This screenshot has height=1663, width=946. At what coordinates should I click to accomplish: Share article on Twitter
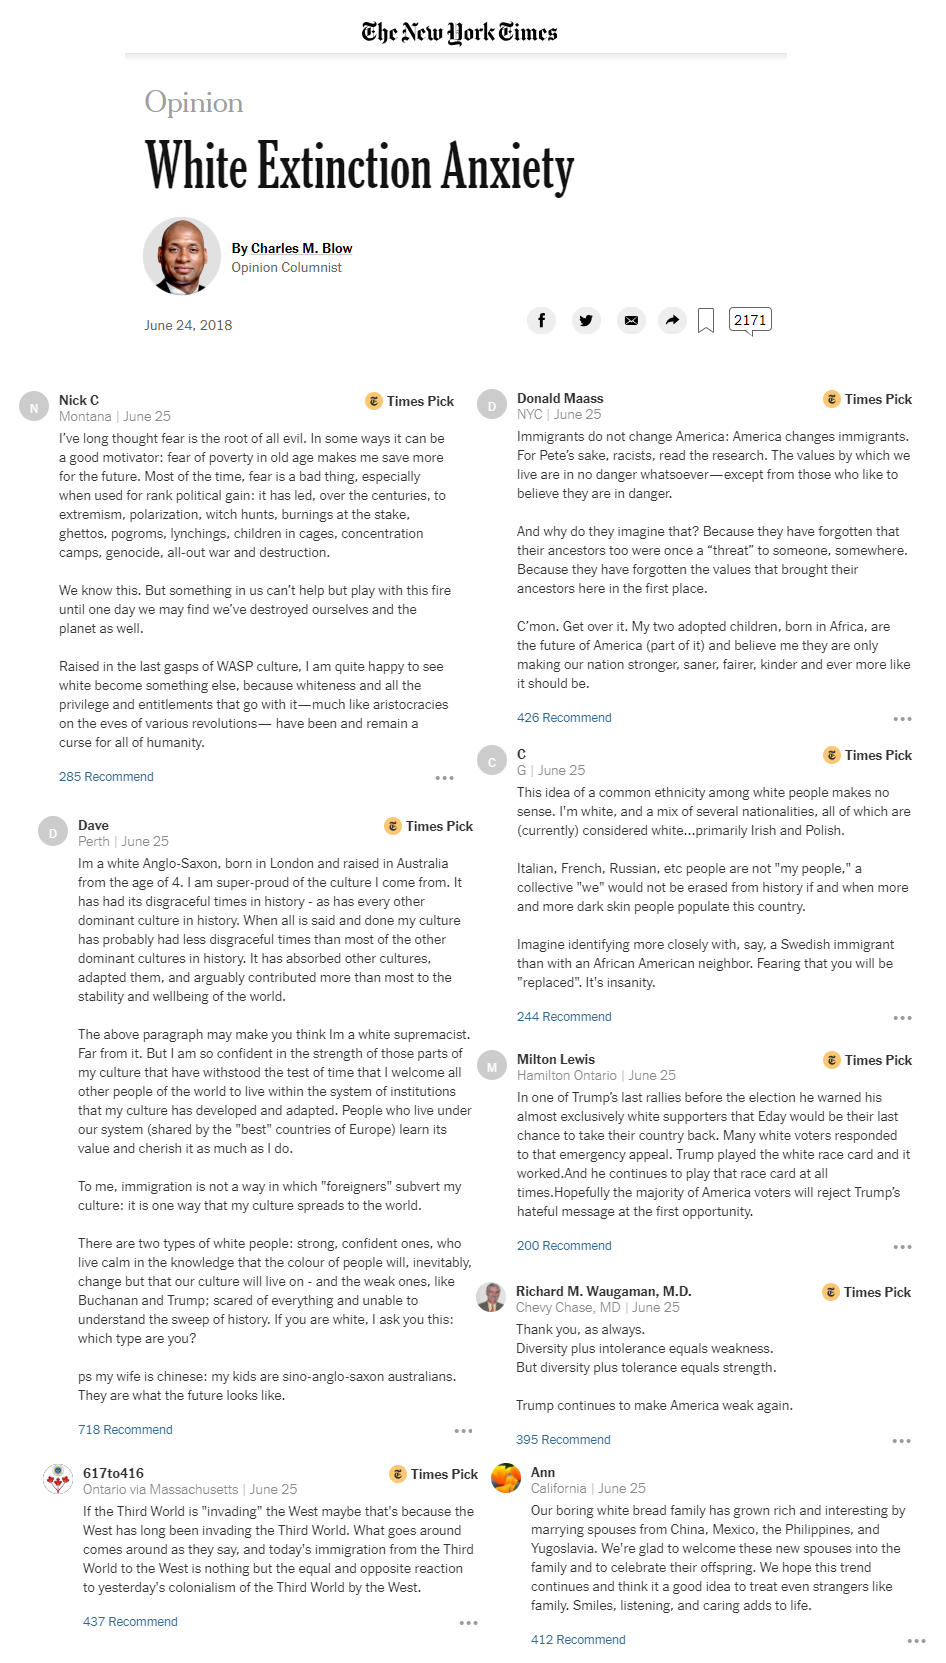click(586, 320)
